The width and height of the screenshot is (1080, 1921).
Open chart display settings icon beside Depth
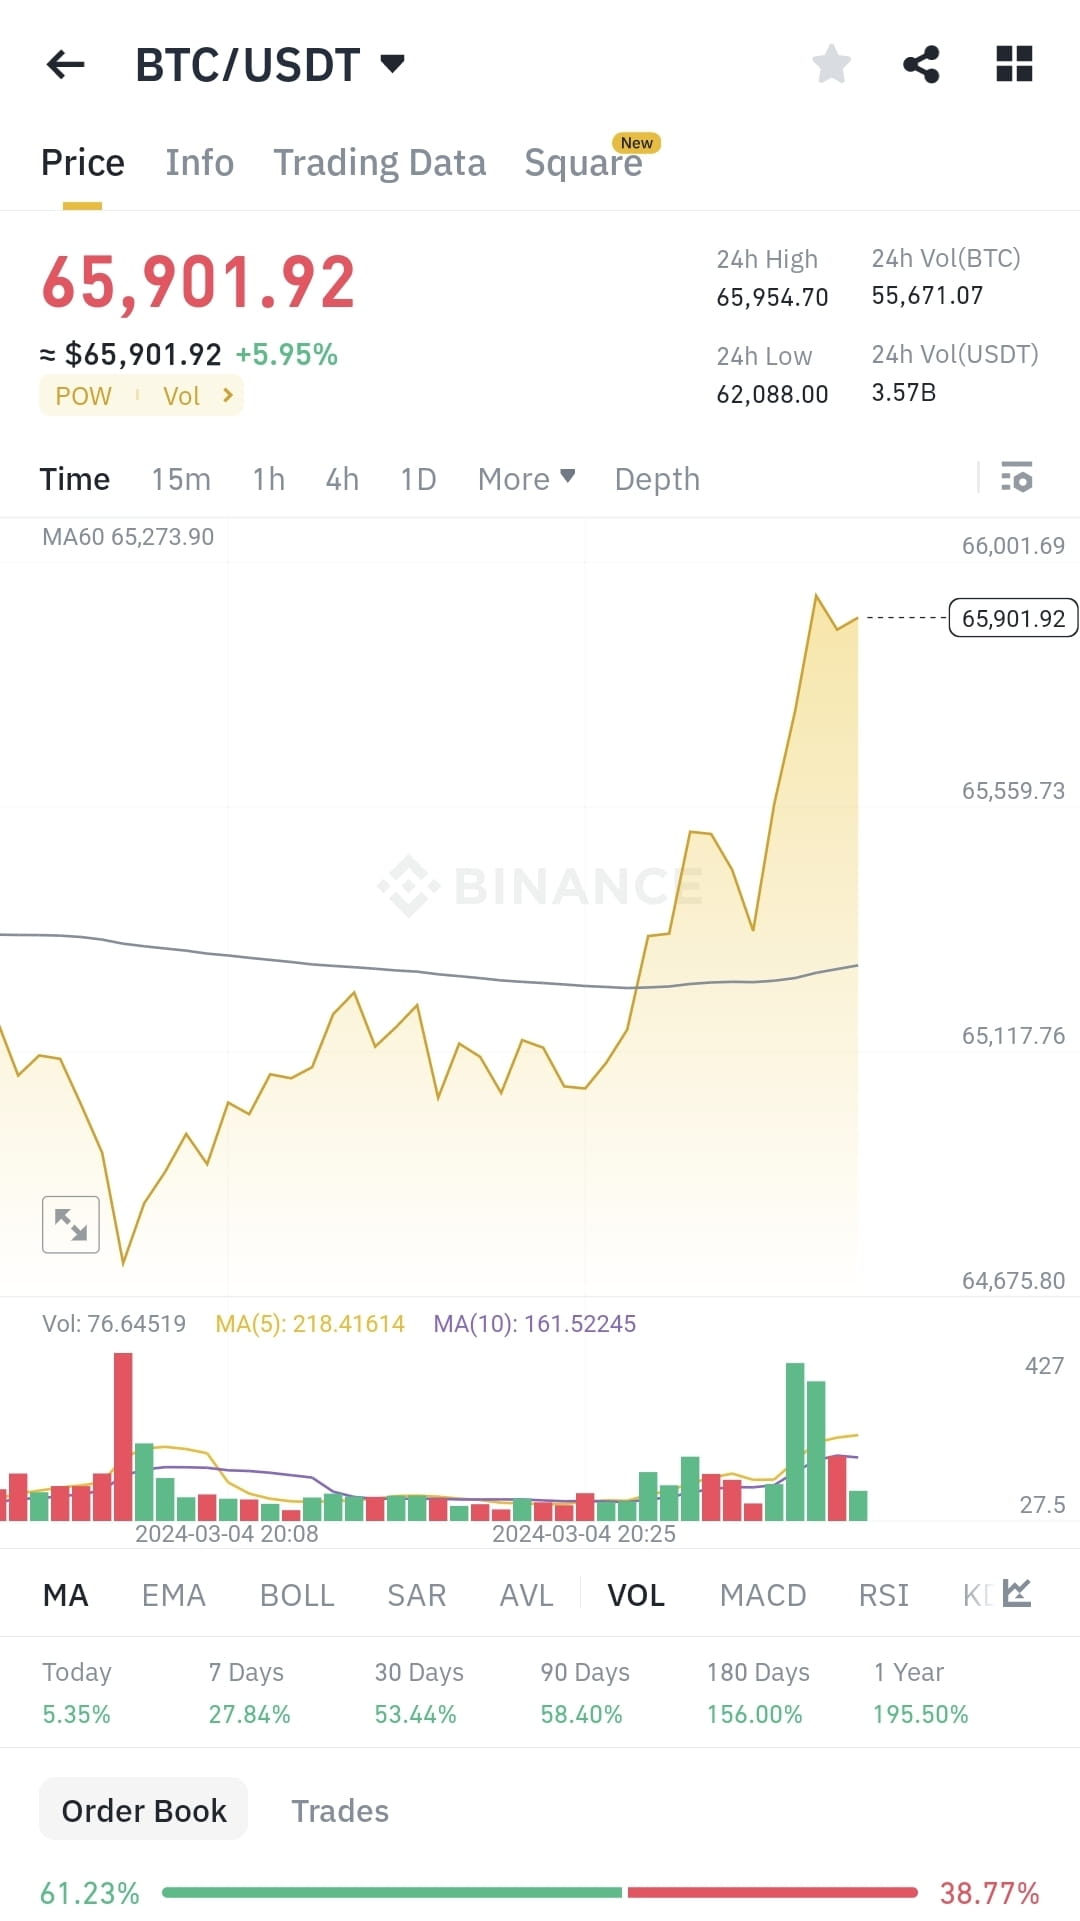coord(1016,480)
